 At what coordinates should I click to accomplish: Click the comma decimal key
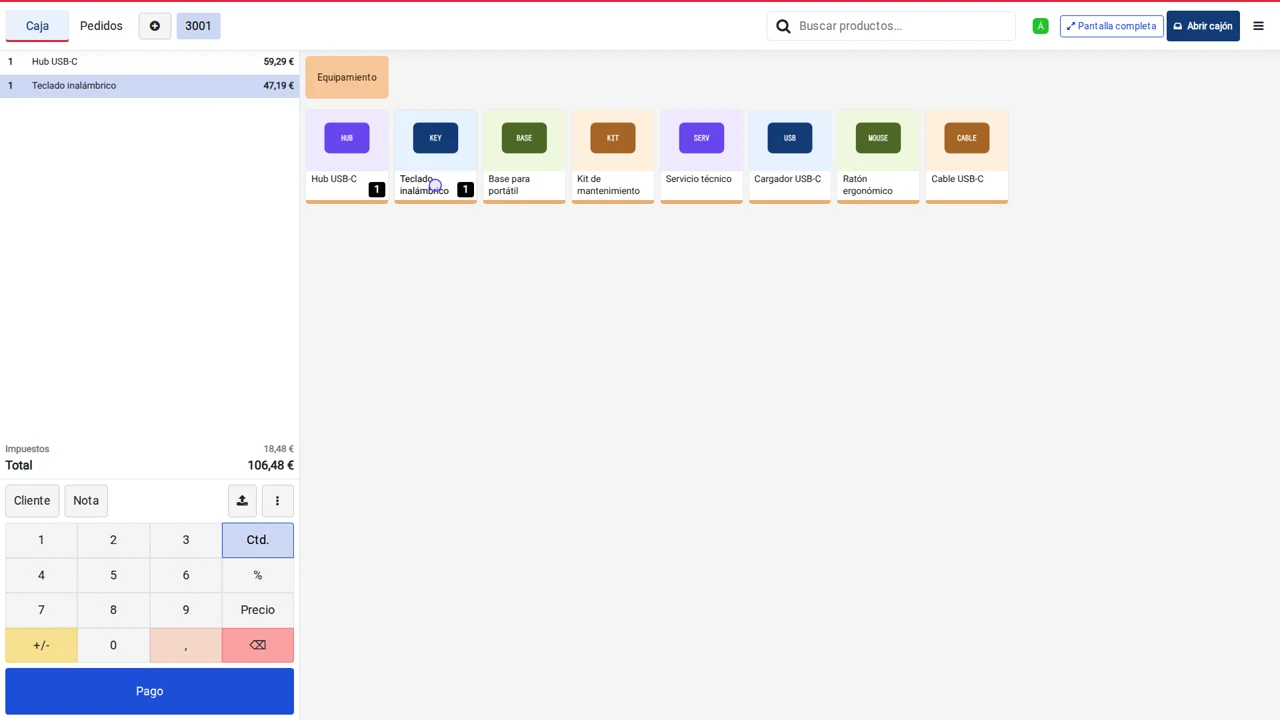pyautogui.click(x=186, y=645)
